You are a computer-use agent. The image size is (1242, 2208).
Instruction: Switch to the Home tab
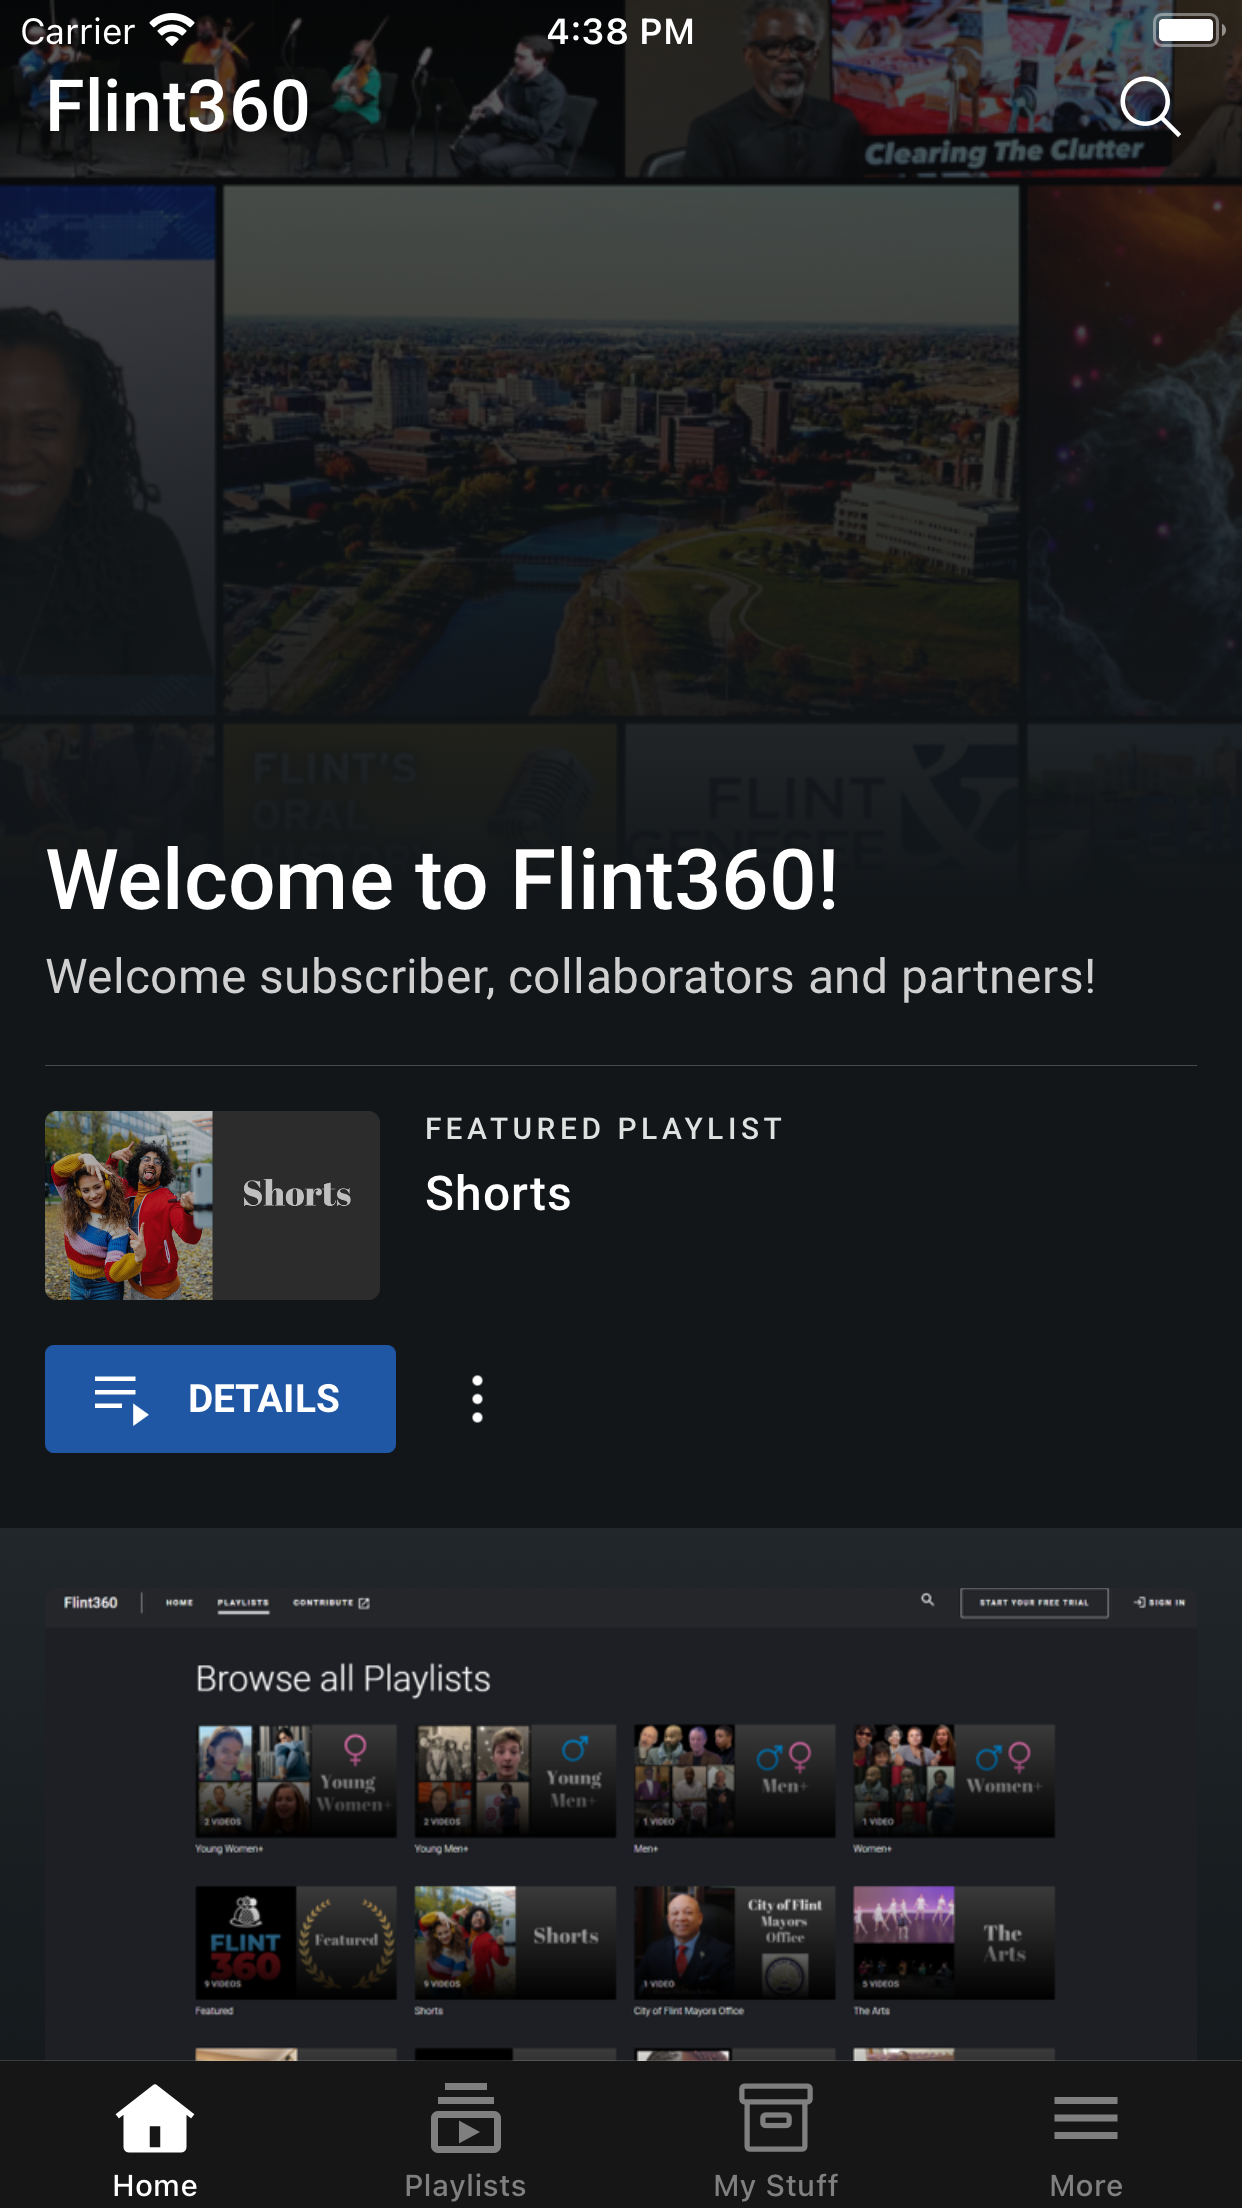155,2139
